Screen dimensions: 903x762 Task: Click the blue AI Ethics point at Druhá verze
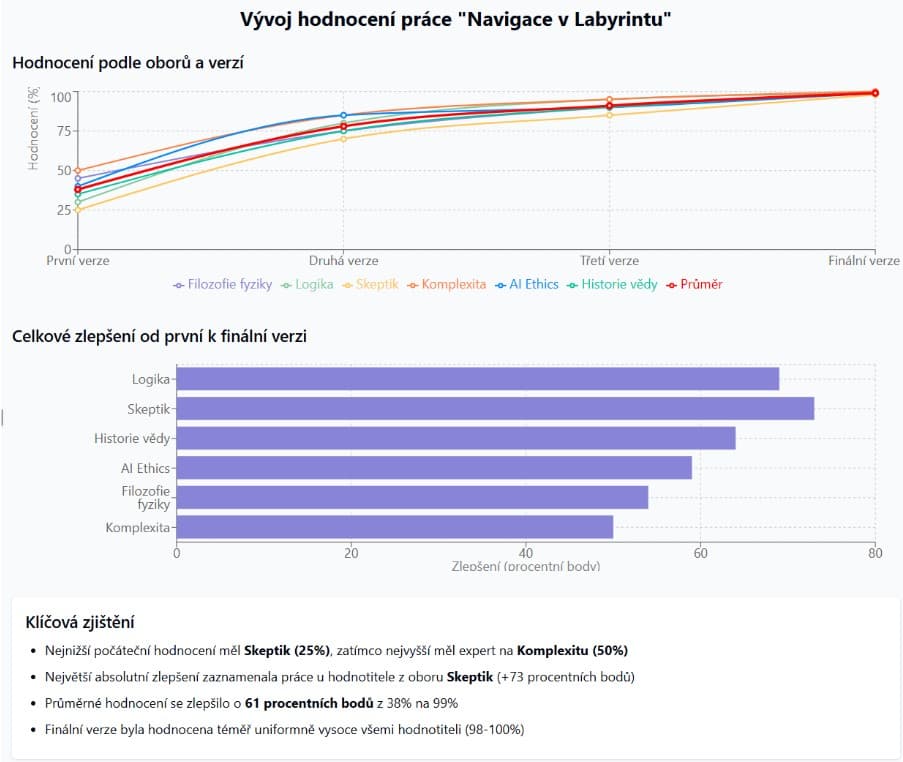(343, 115)
